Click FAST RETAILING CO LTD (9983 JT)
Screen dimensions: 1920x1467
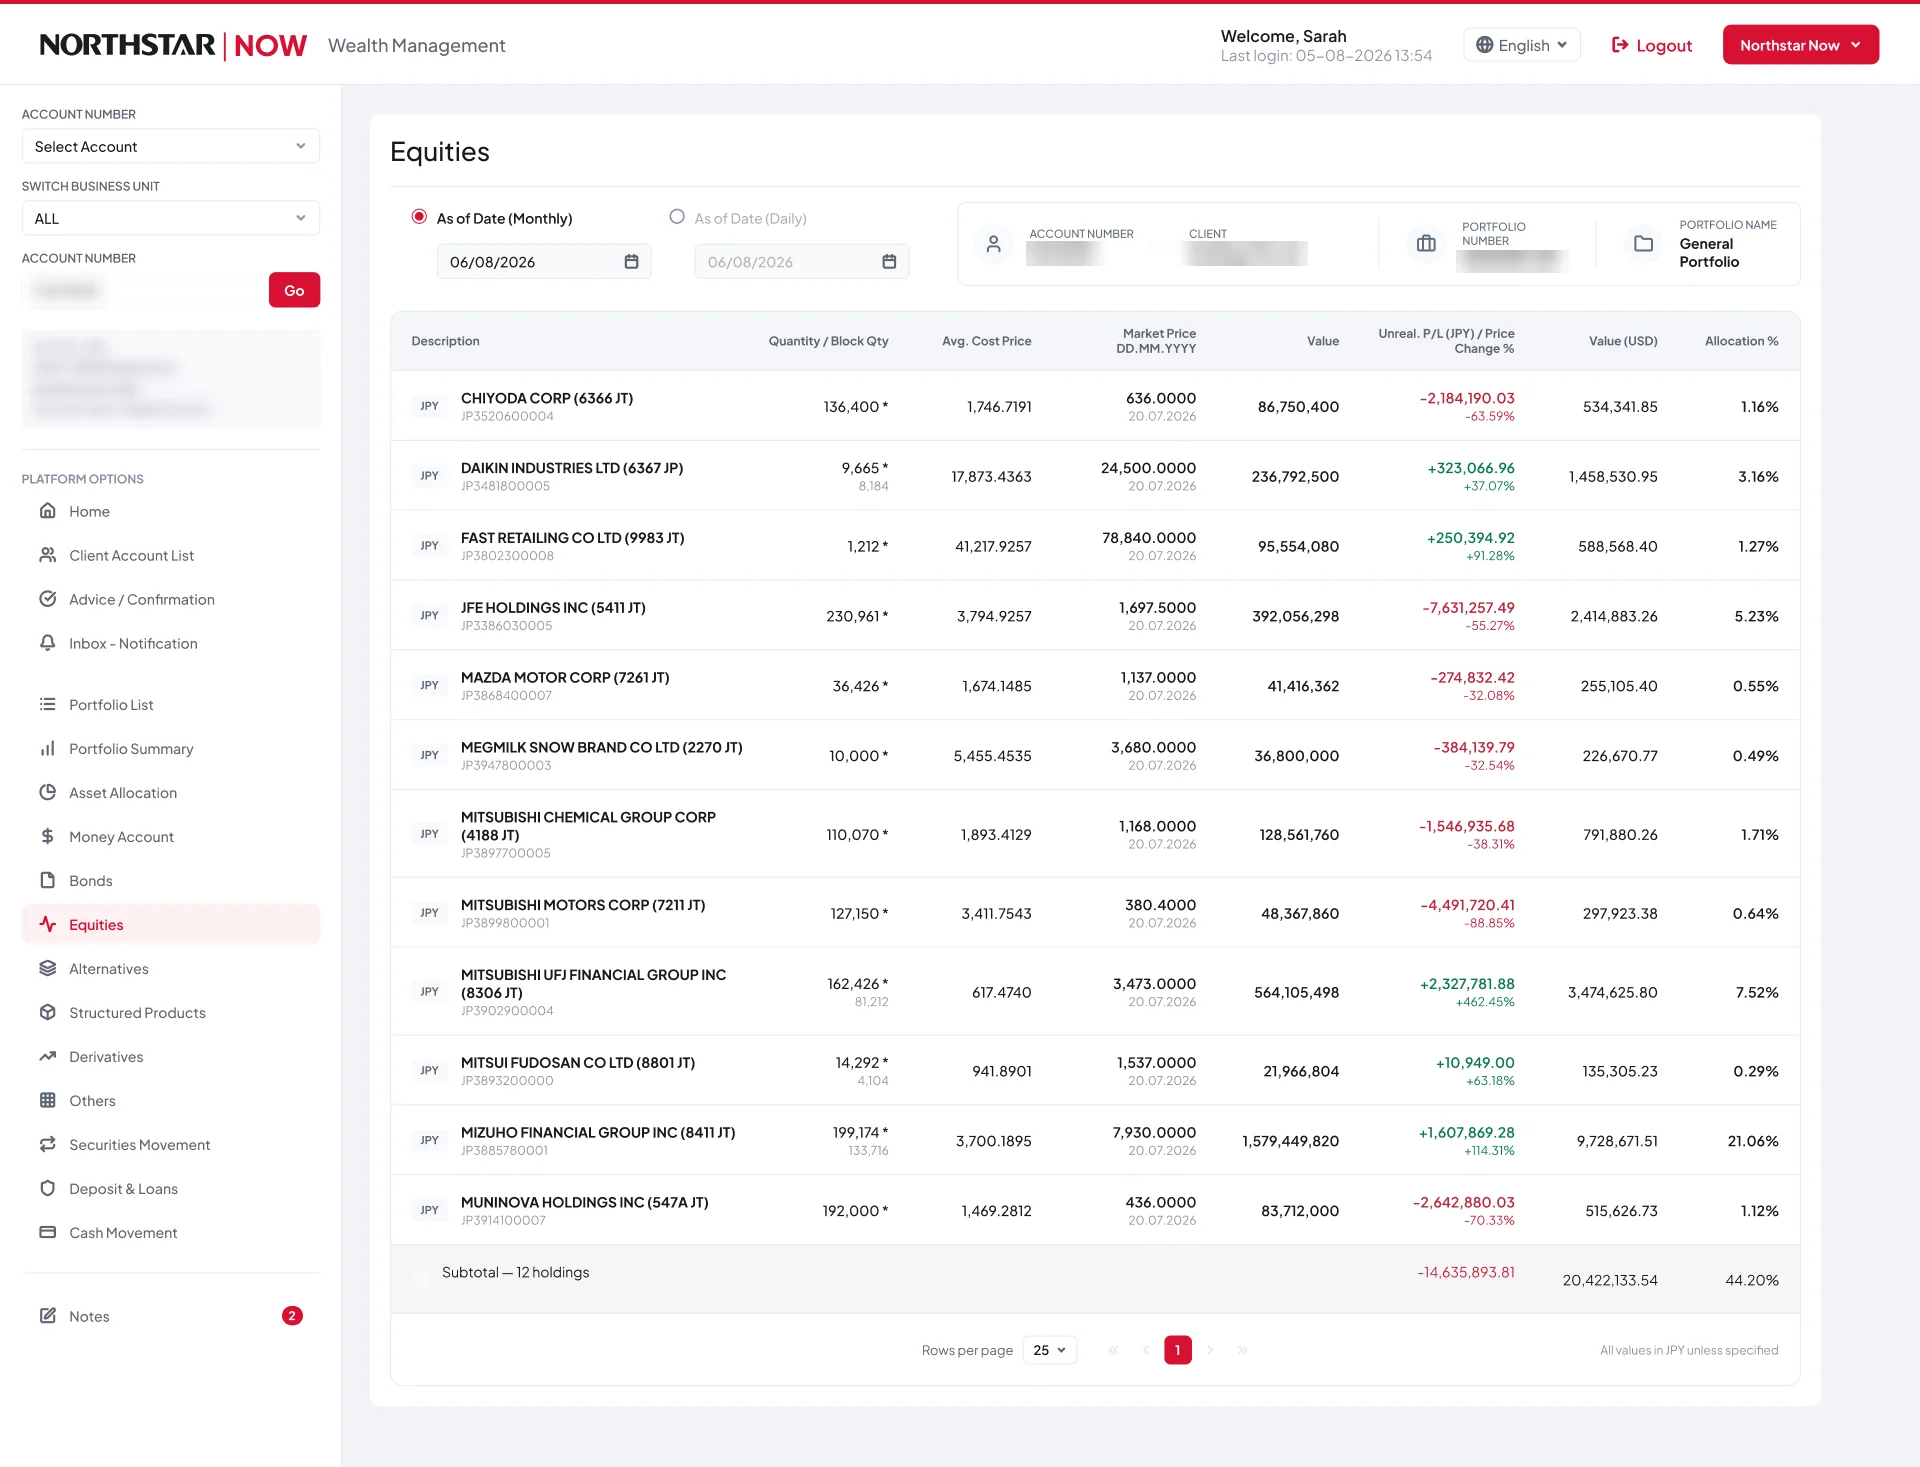pos(573,538)
